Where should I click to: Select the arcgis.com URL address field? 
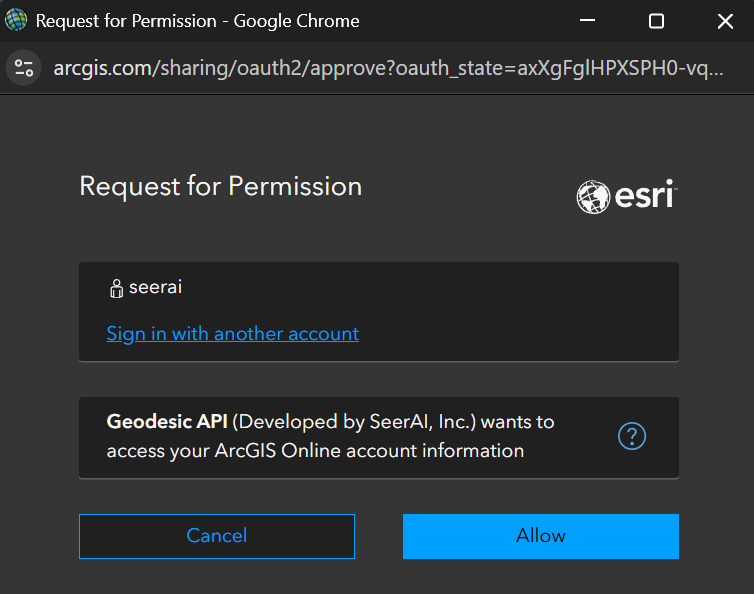point(388,68)
